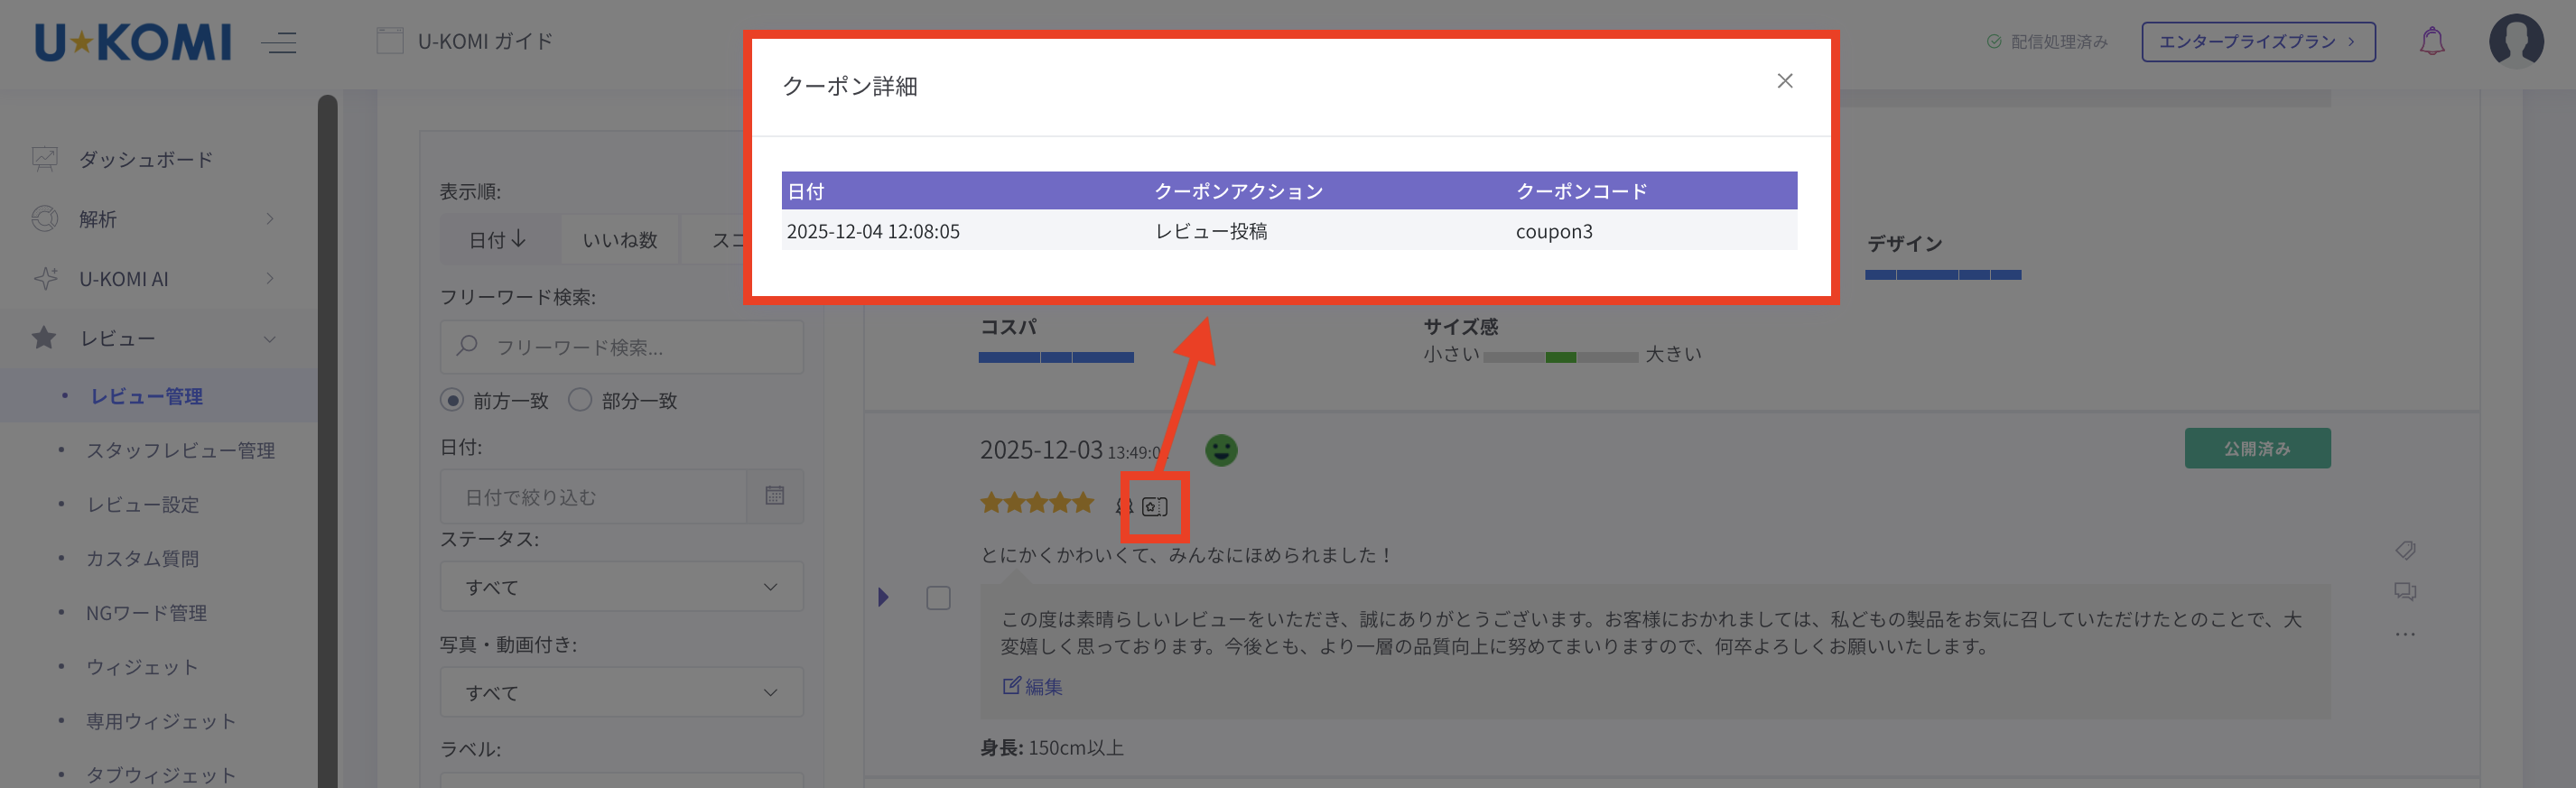Expand the review row triangle
The width and height of the screenshot is (2576, 788).
click(x=883, y=598)
